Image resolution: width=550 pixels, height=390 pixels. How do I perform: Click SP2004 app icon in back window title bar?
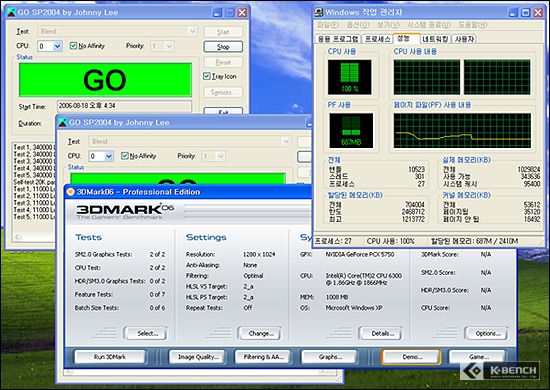tap(11, 13)
